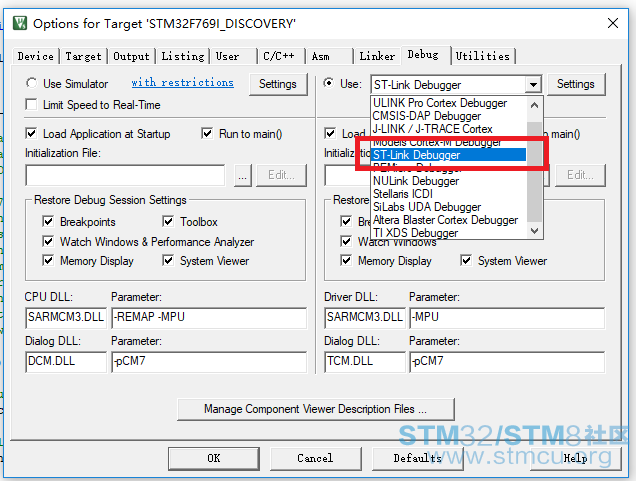Go to the User tab
This screenshot has width=636, height=481.
coord(233,56)
